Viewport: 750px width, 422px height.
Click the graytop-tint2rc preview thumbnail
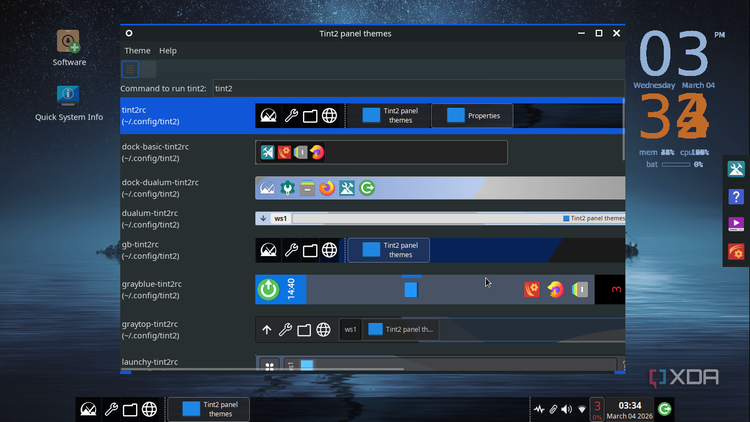pos(440,330)
